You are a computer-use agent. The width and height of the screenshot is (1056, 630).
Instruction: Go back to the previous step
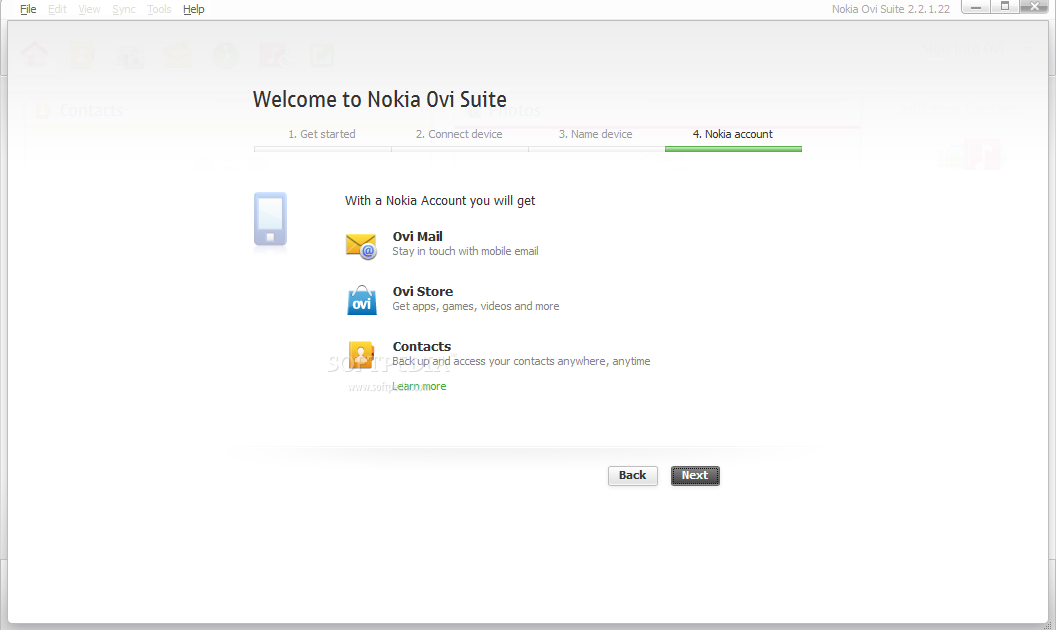[632, 476]
